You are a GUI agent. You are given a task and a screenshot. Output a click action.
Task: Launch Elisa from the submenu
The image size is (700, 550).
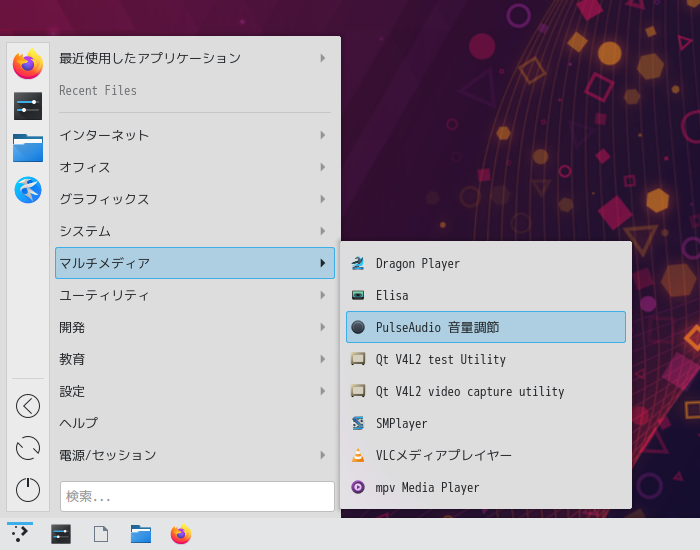486,295
